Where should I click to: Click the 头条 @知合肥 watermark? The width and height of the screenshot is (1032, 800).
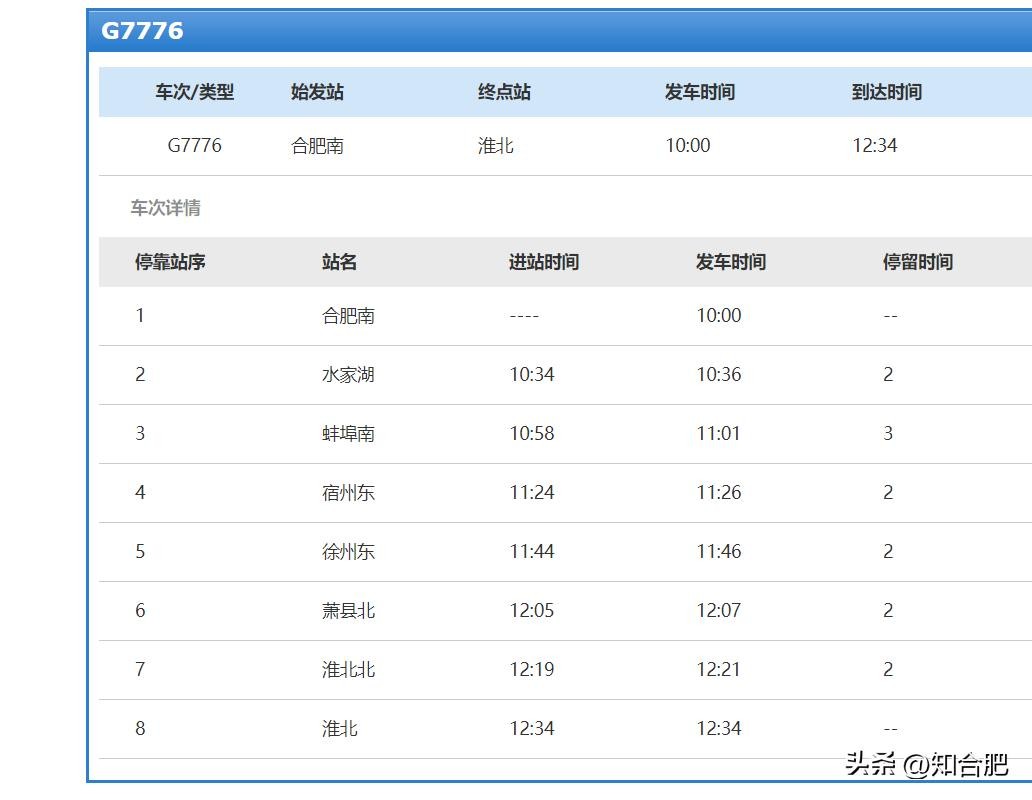point(926,765)
